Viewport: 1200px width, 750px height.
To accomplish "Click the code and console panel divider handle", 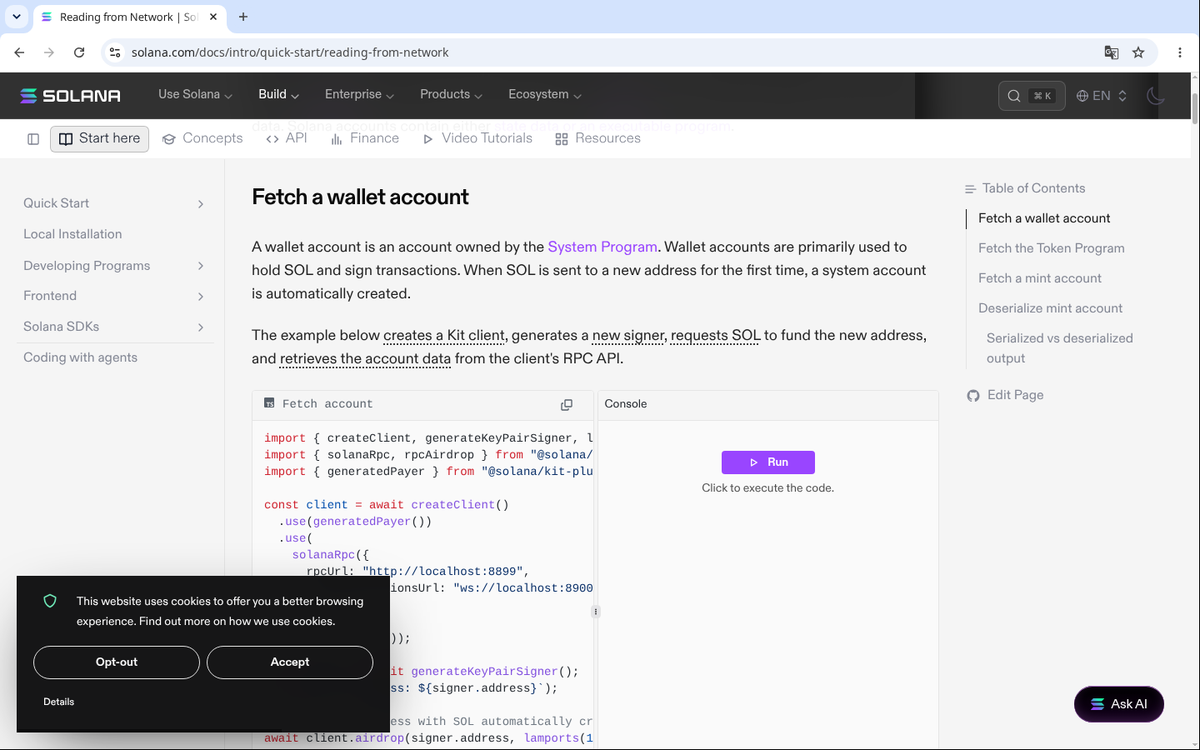I will coord(596,611).
